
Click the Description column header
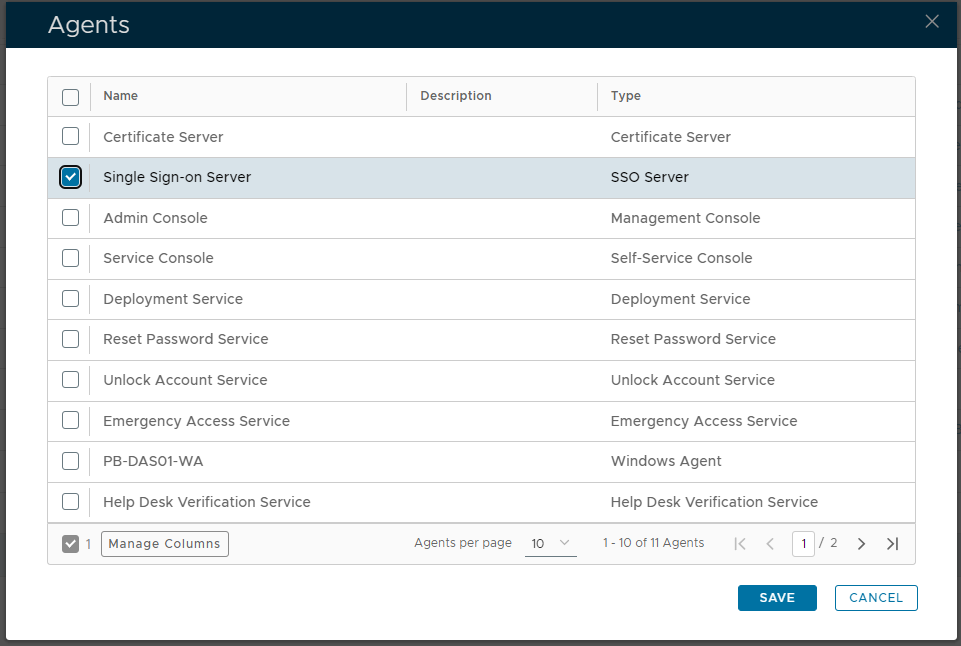coord(456,96)
